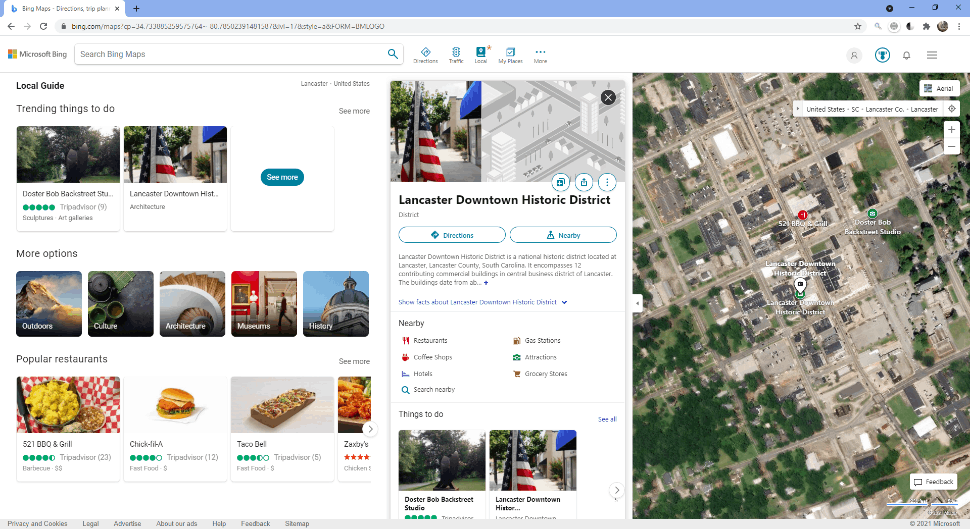Click See all in Things to do
This screenshot has height=529, width=970.
[607, 419]
